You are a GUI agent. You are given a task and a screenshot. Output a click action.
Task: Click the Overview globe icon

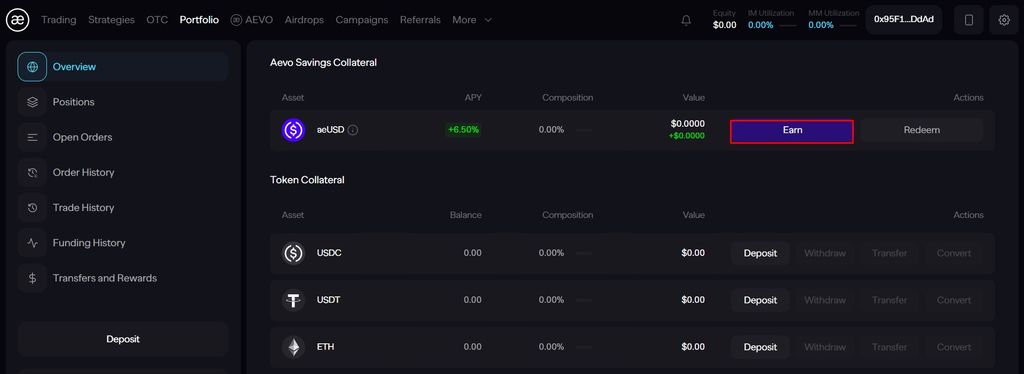click(x=33, y=67)
